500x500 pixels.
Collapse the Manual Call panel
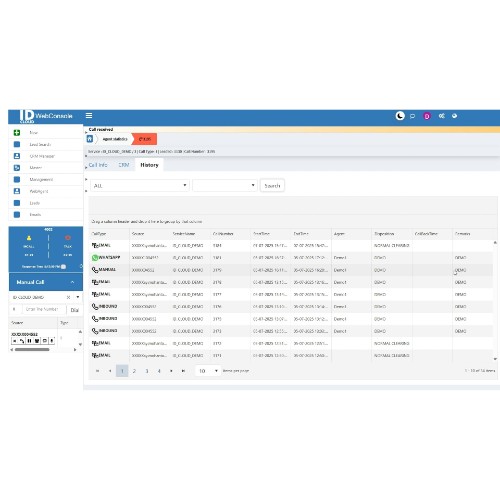click(72, 282)
